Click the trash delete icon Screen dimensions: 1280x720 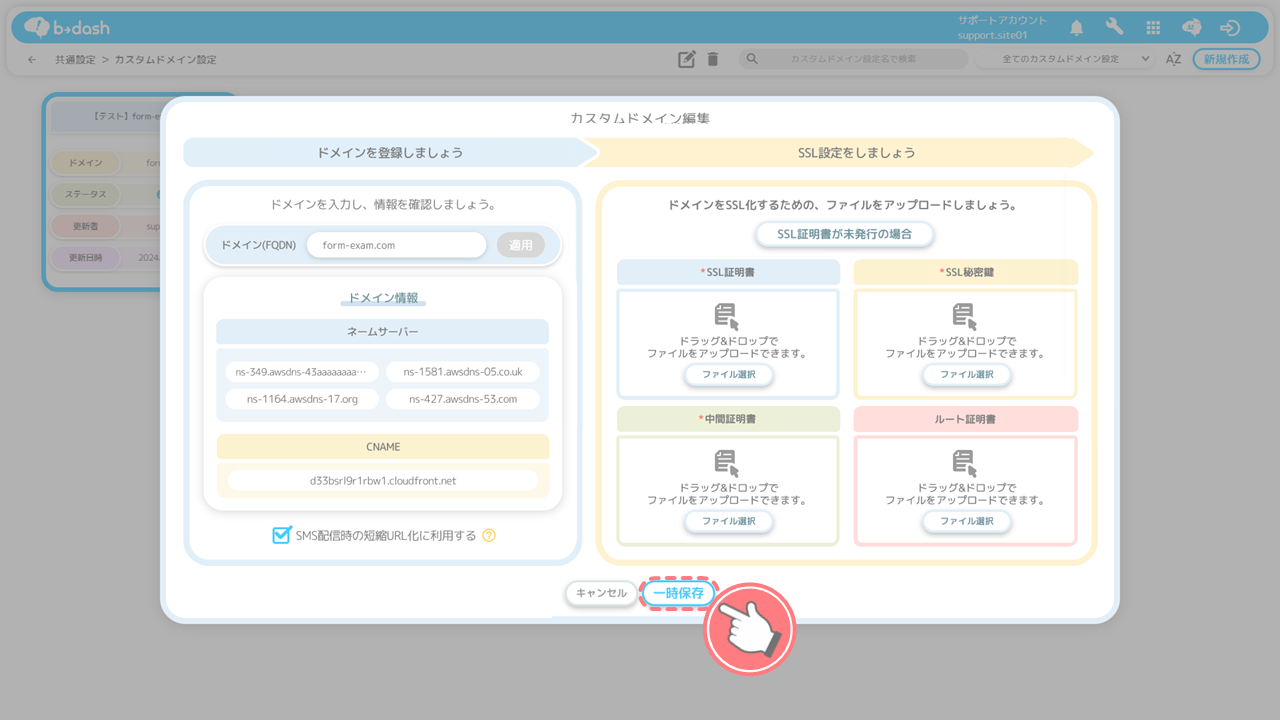[713, 59]
